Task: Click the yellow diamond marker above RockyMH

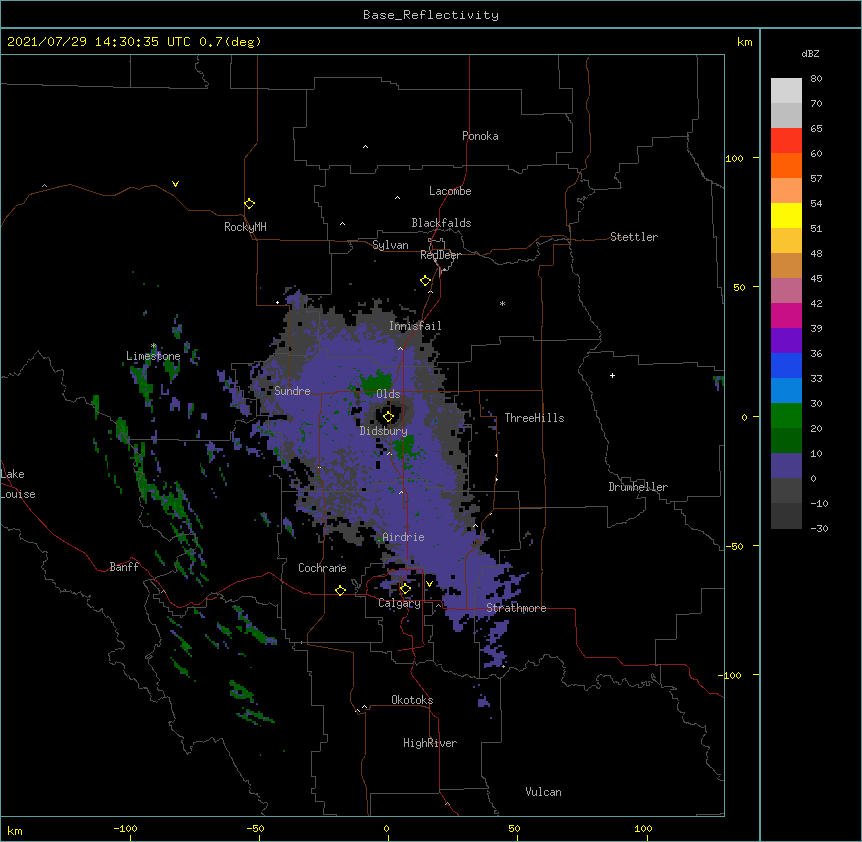Action: (x=249, y=204)
